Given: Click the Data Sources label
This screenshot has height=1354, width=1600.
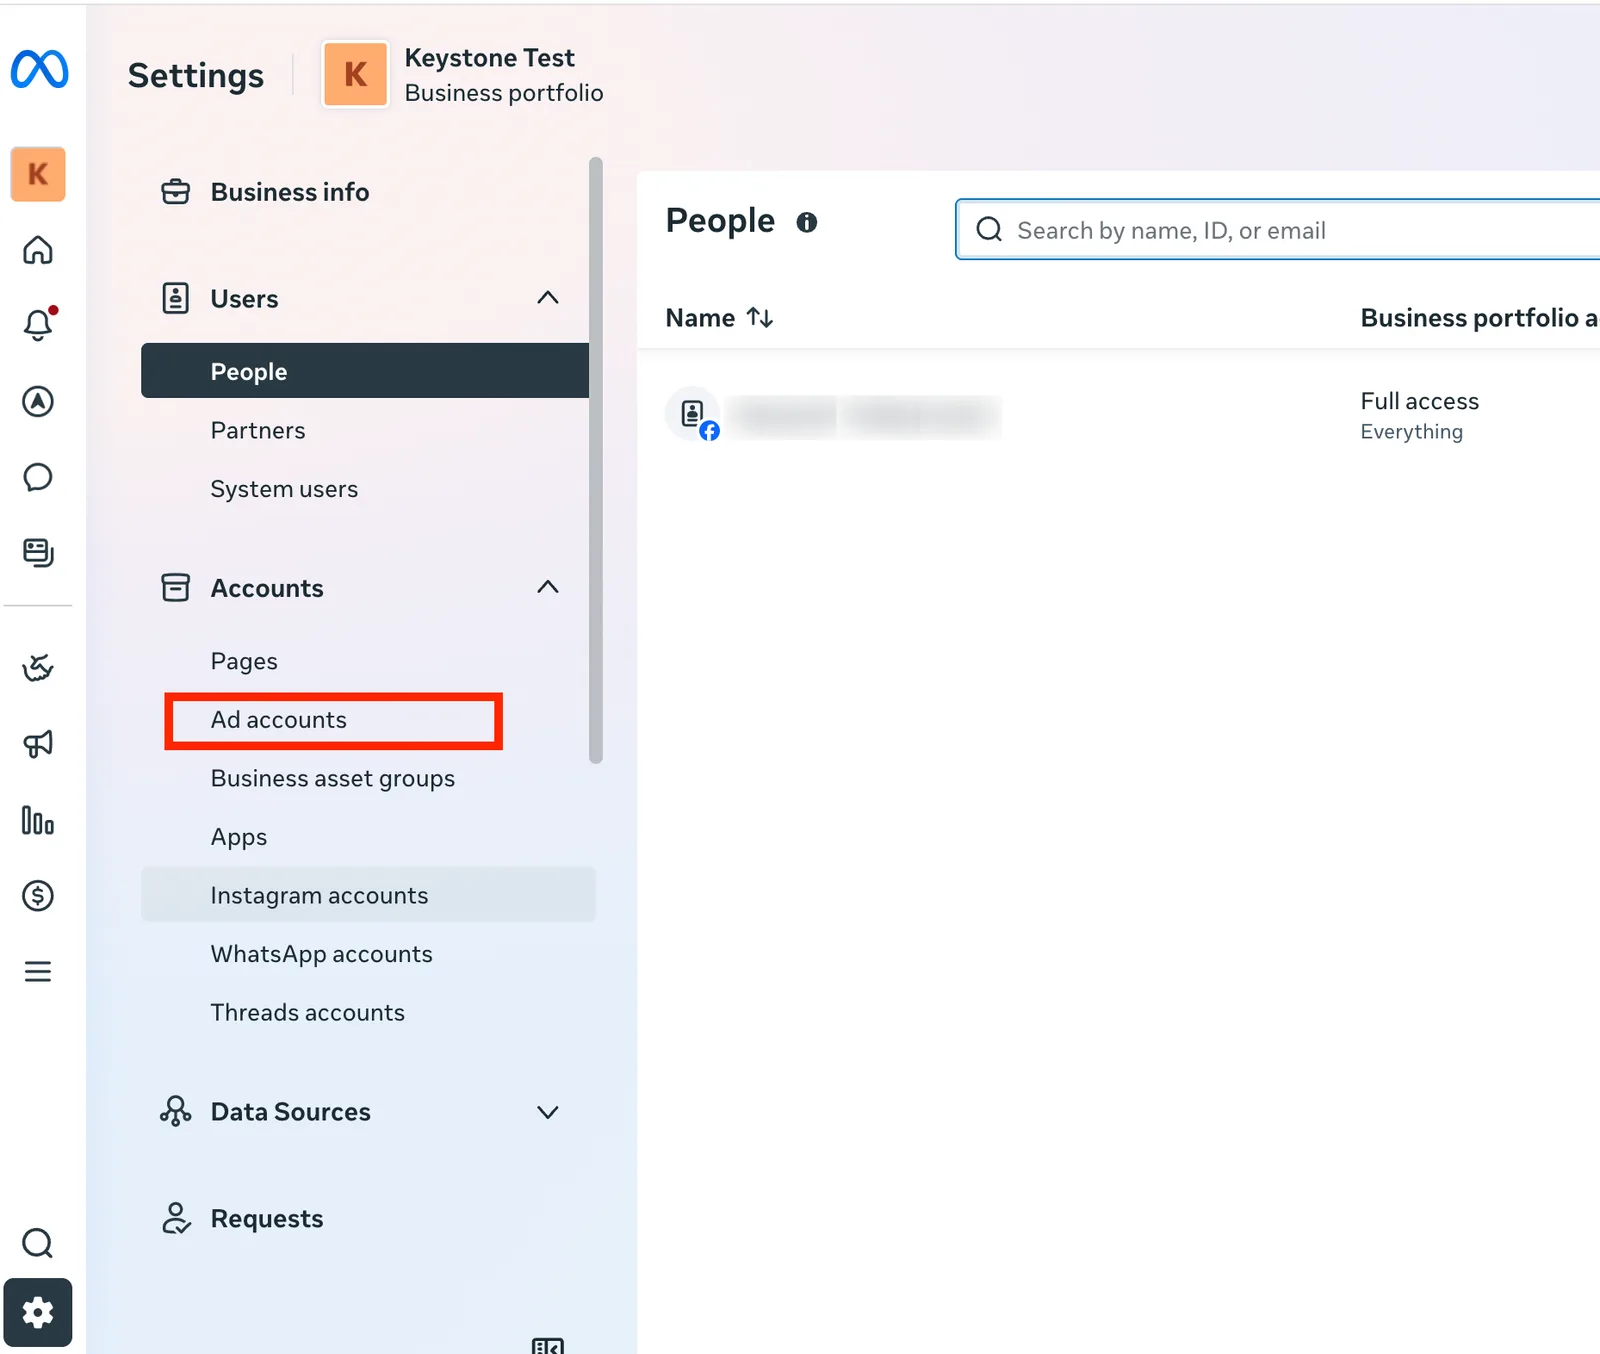Looking at the screenshot, I should pyautogui.click(x=291, y=1112).
